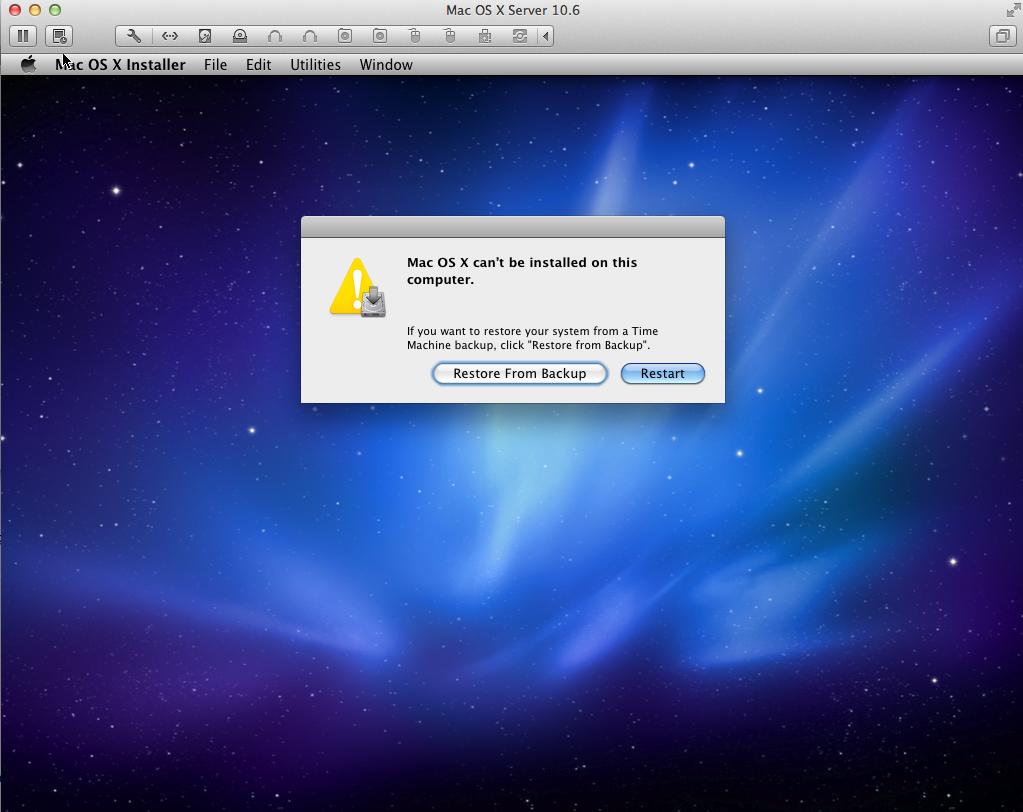Viewport: 1023px width, 812px height.
Task: Close the Mac OS X Server window
Action: 14,10
